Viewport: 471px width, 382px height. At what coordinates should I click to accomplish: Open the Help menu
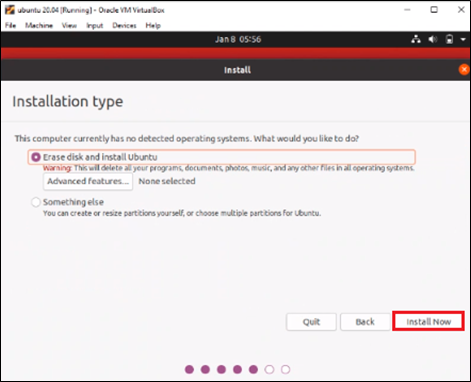(153, 26)
